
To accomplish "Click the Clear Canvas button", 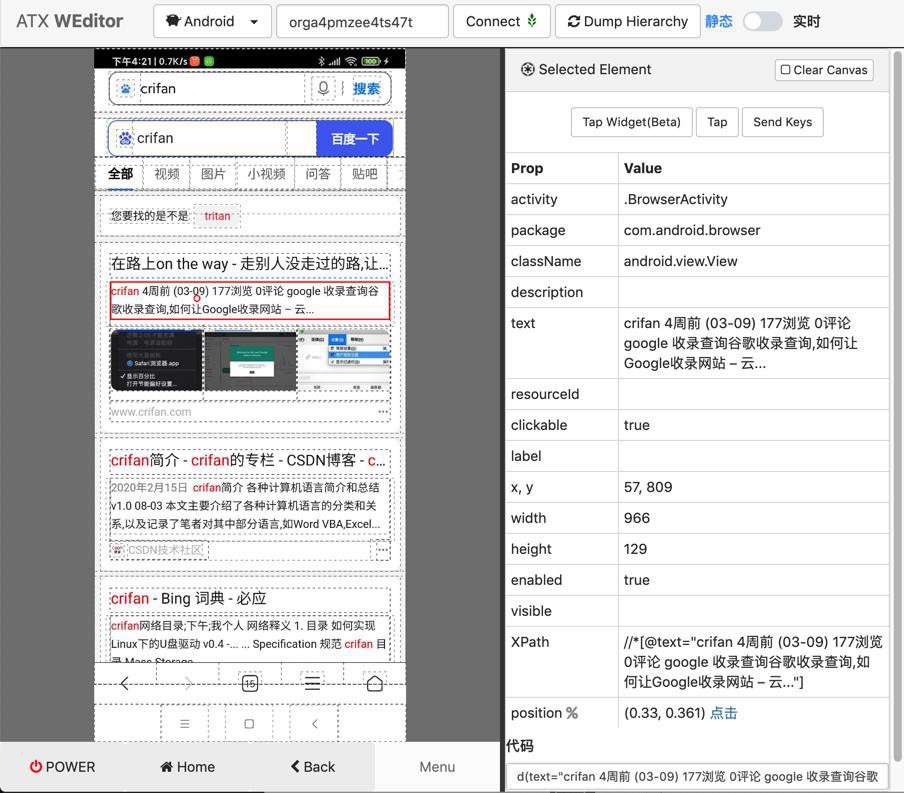I will point(824,70).
